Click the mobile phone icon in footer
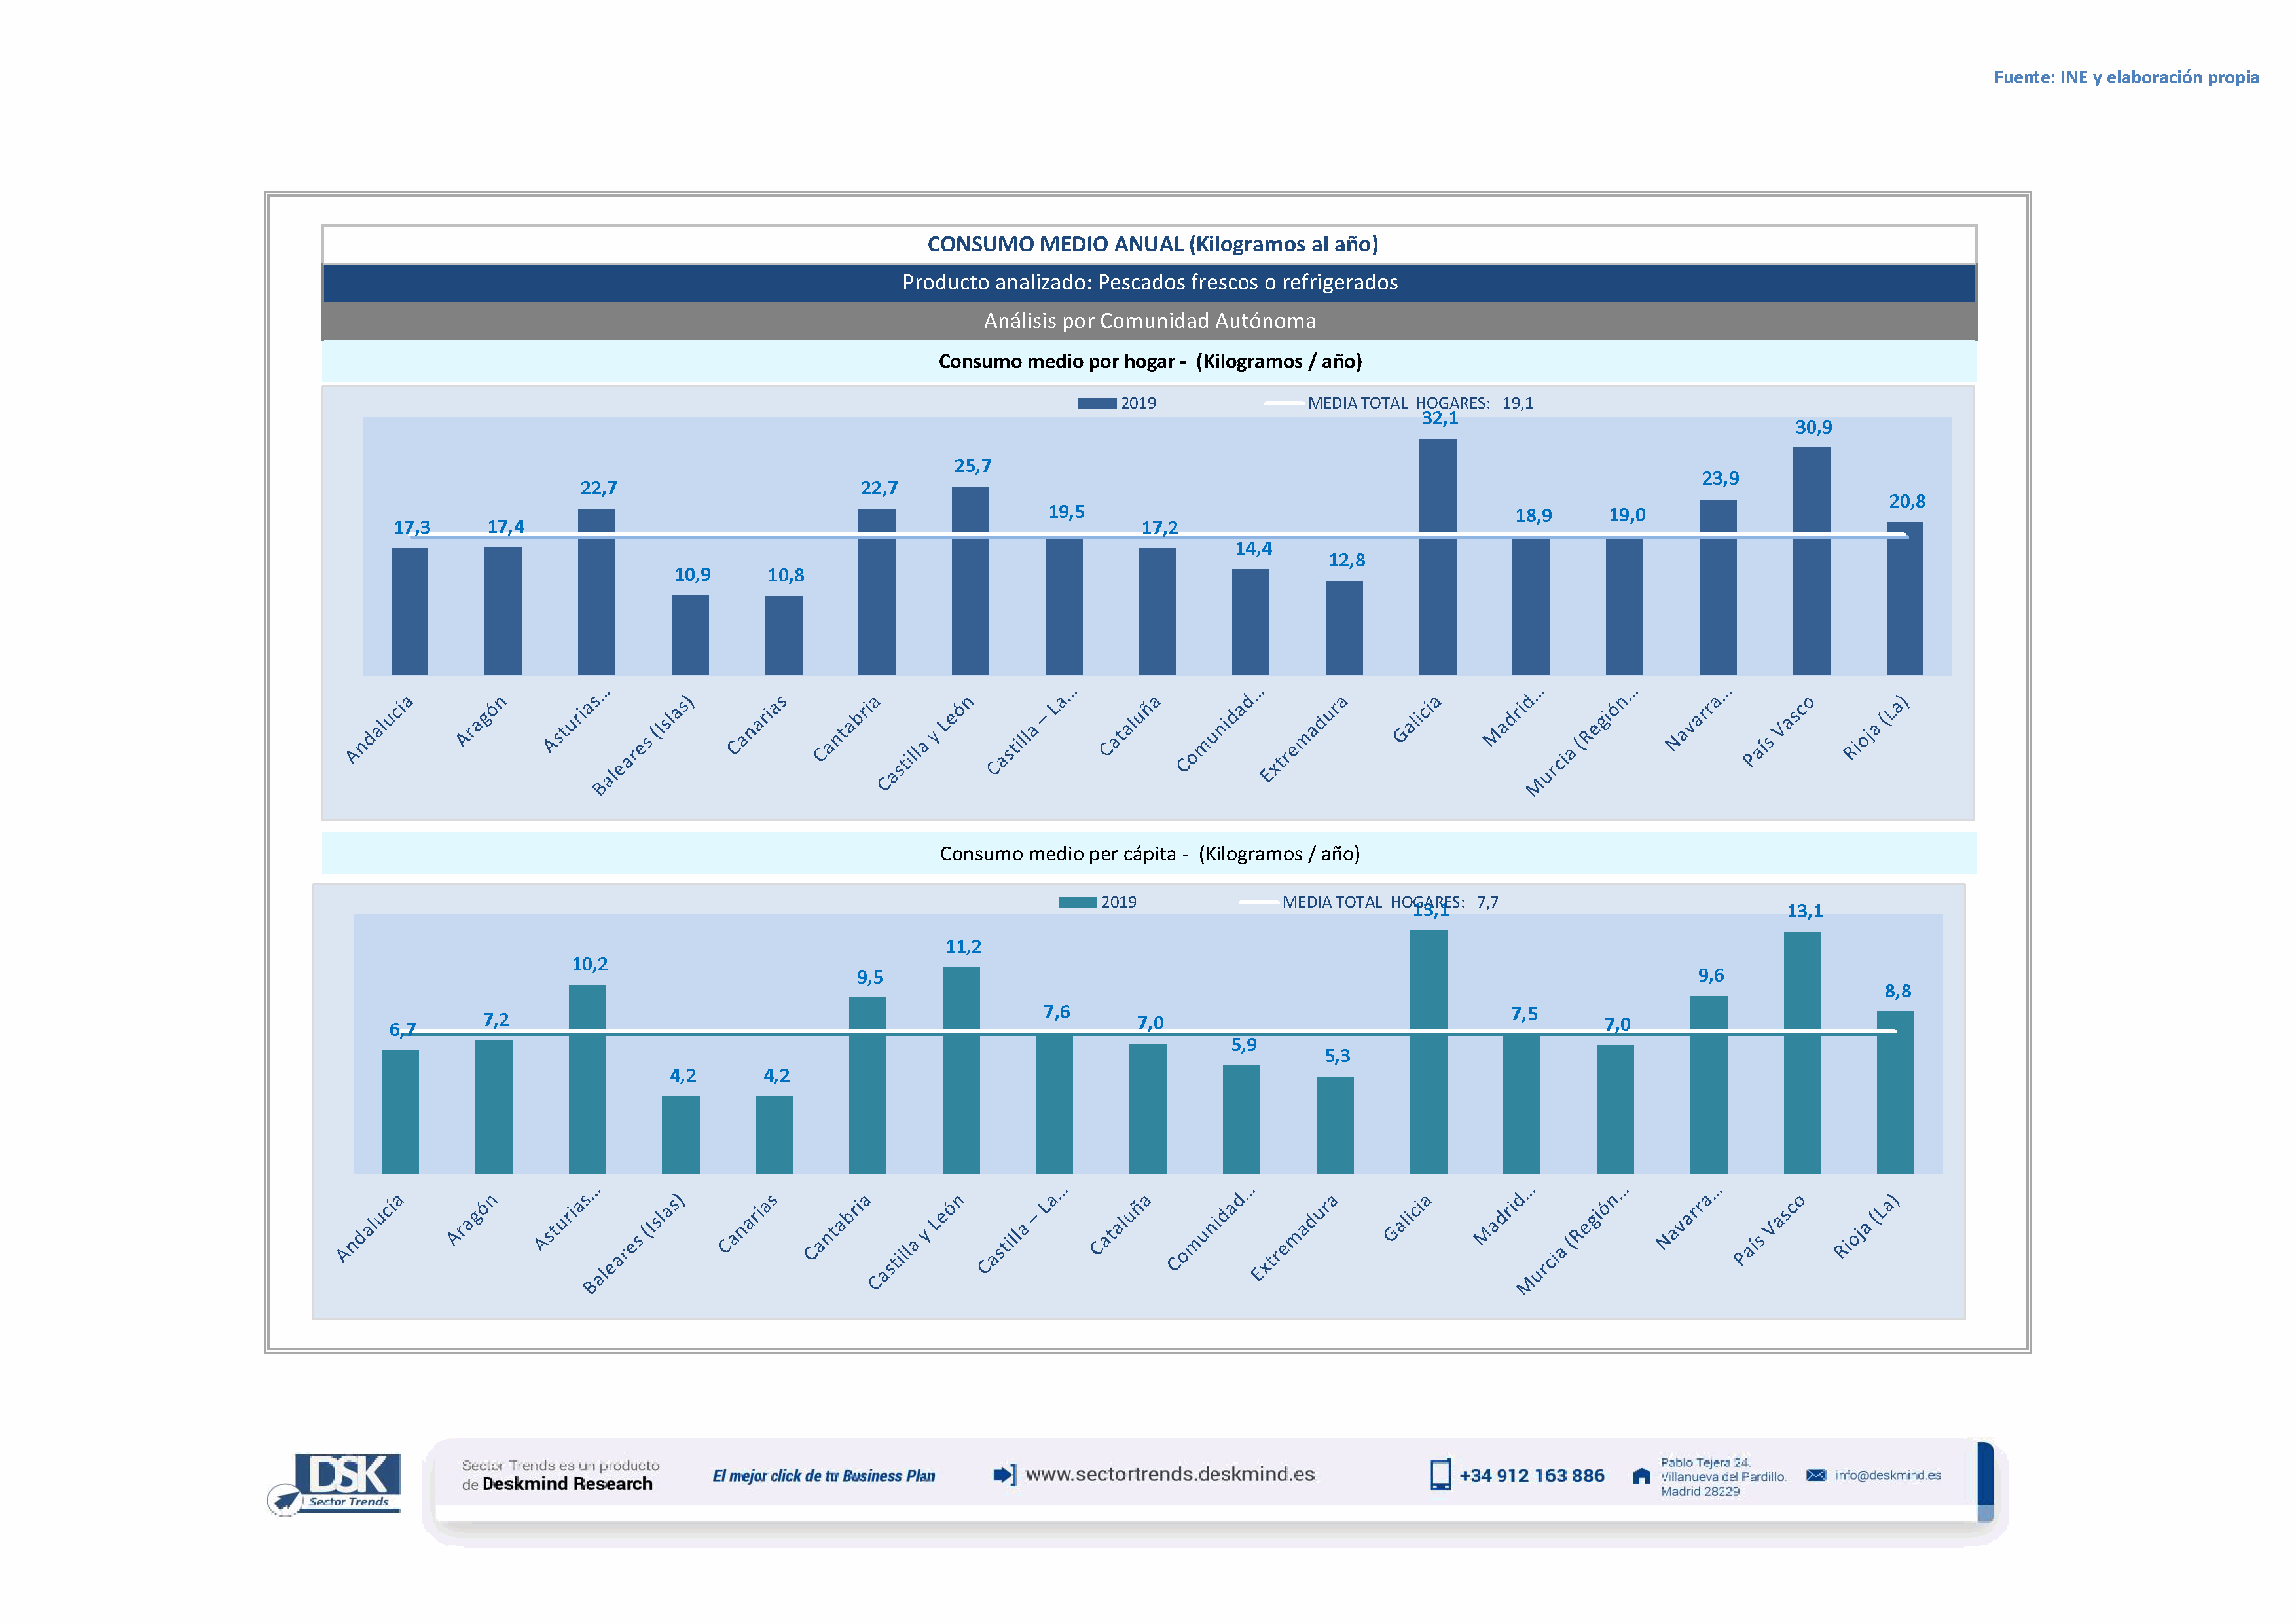The image size is (2296, 1624). [1440, 1475]
